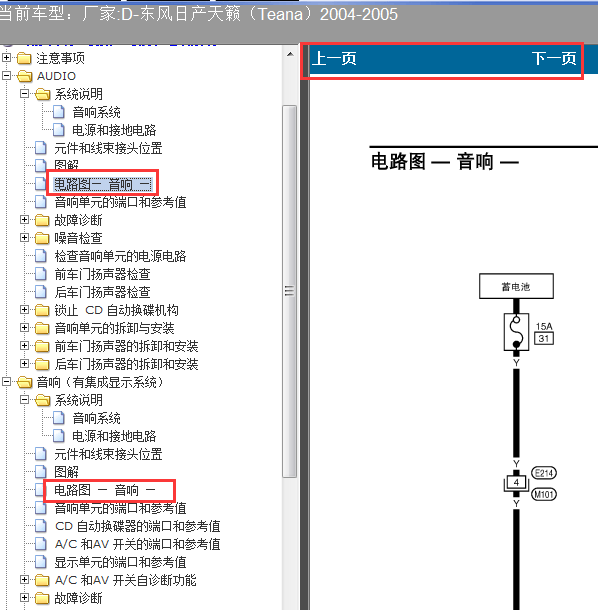Open 电源和接地电路 under 音响（有集成显示系统）

pos(114,436)
